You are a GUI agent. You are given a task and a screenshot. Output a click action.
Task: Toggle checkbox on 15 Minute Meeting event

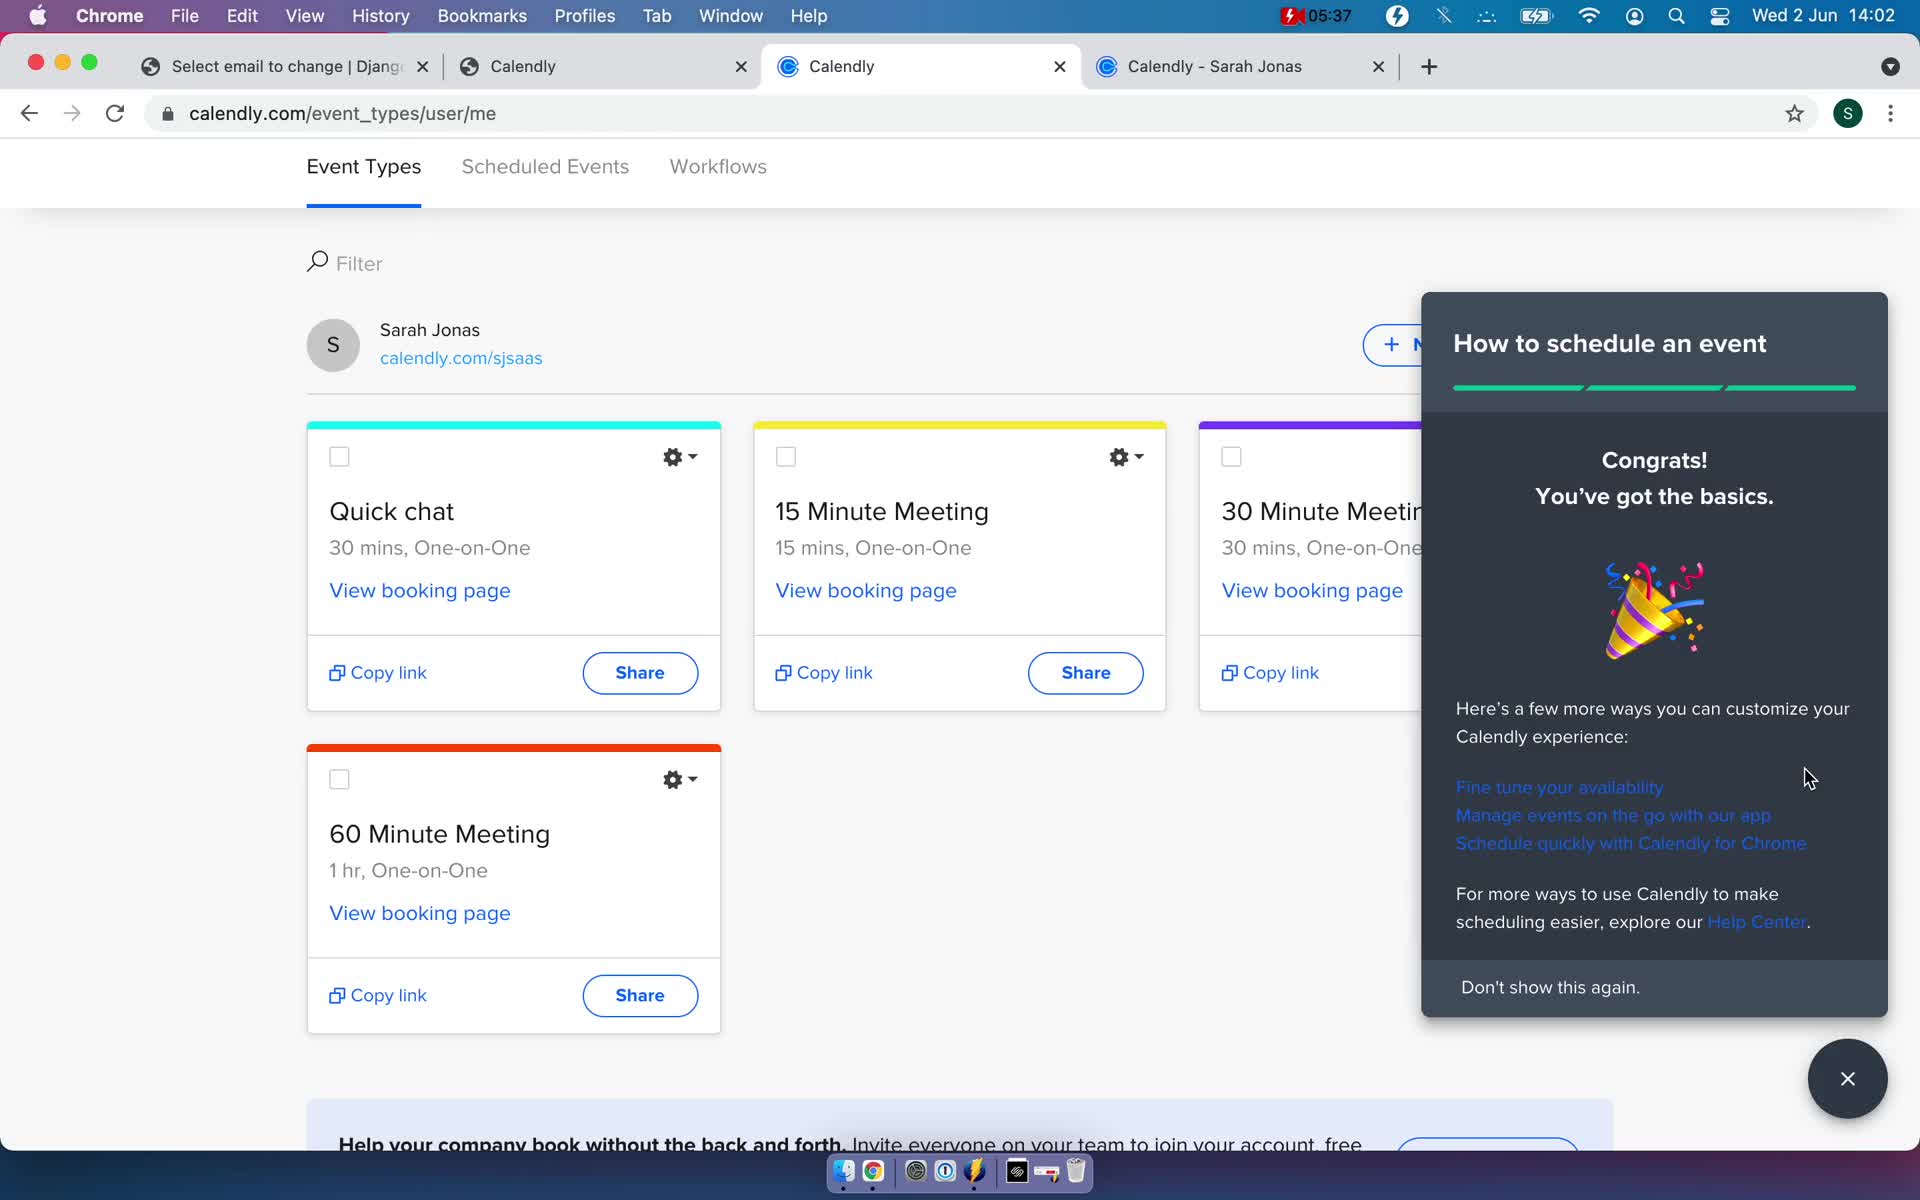[787, 456]
